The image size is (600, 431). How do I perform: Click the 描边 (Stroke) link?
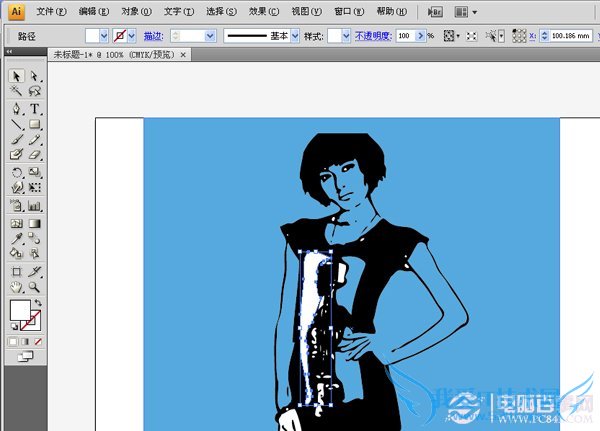153,36
